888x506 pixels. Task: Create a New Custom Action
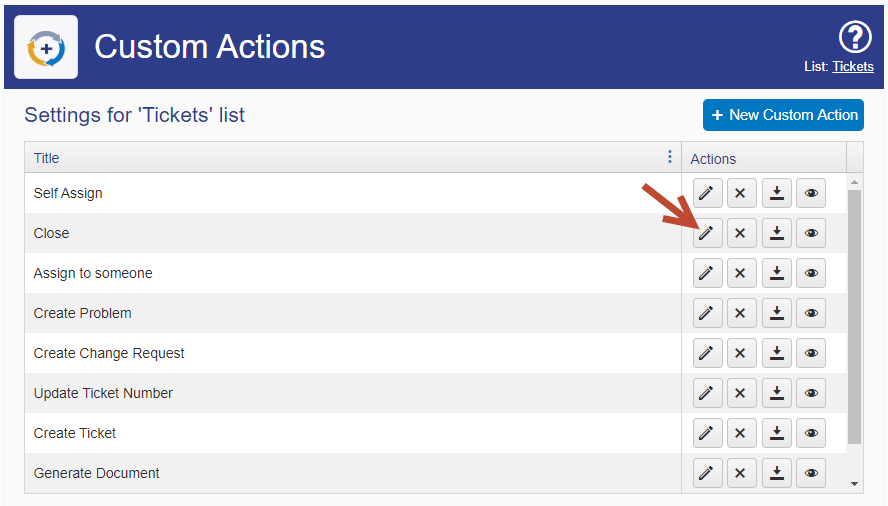[x=783, y=115]
